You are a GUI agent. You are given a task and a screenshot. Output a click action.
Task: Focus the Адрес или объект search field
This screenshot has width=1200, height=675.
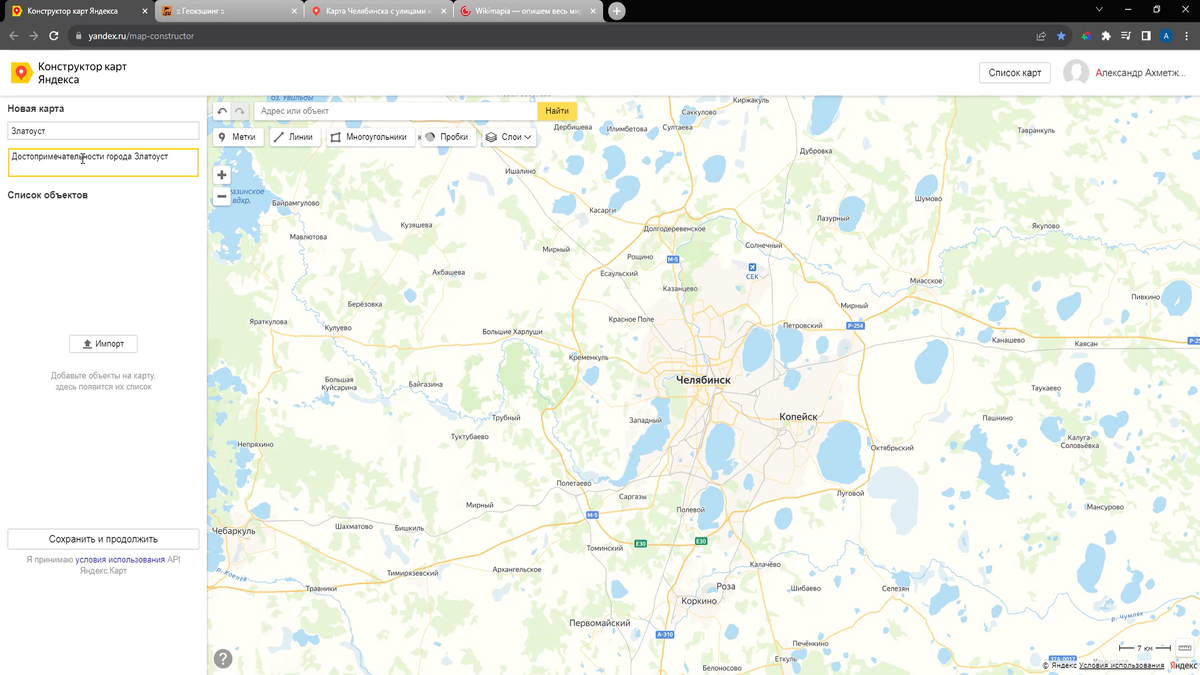click(x=396, y=111)
